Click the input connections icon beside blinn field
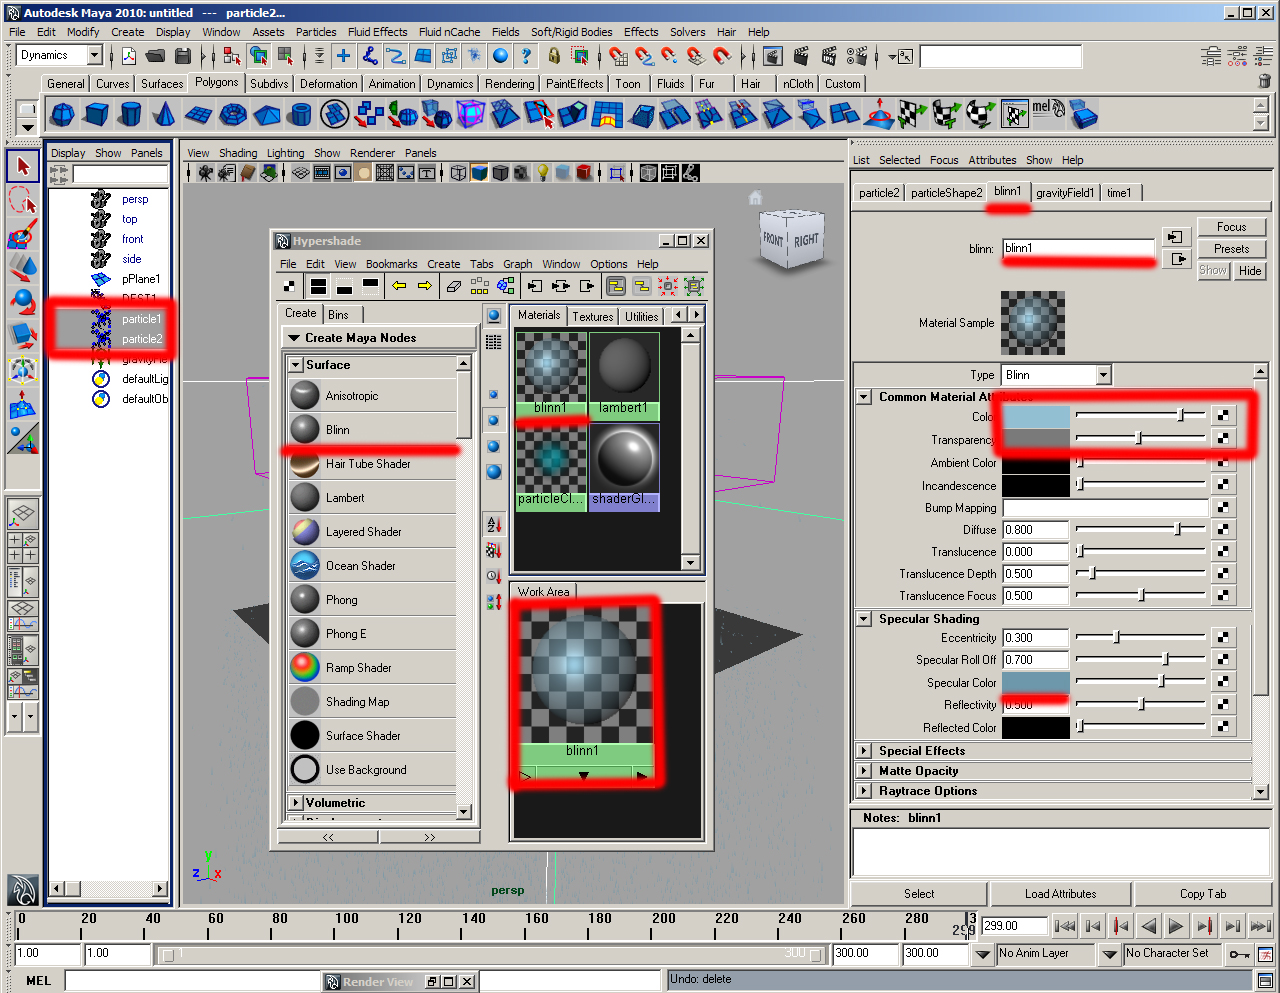Screen dimensions: 1280x993 [1175, 238]
